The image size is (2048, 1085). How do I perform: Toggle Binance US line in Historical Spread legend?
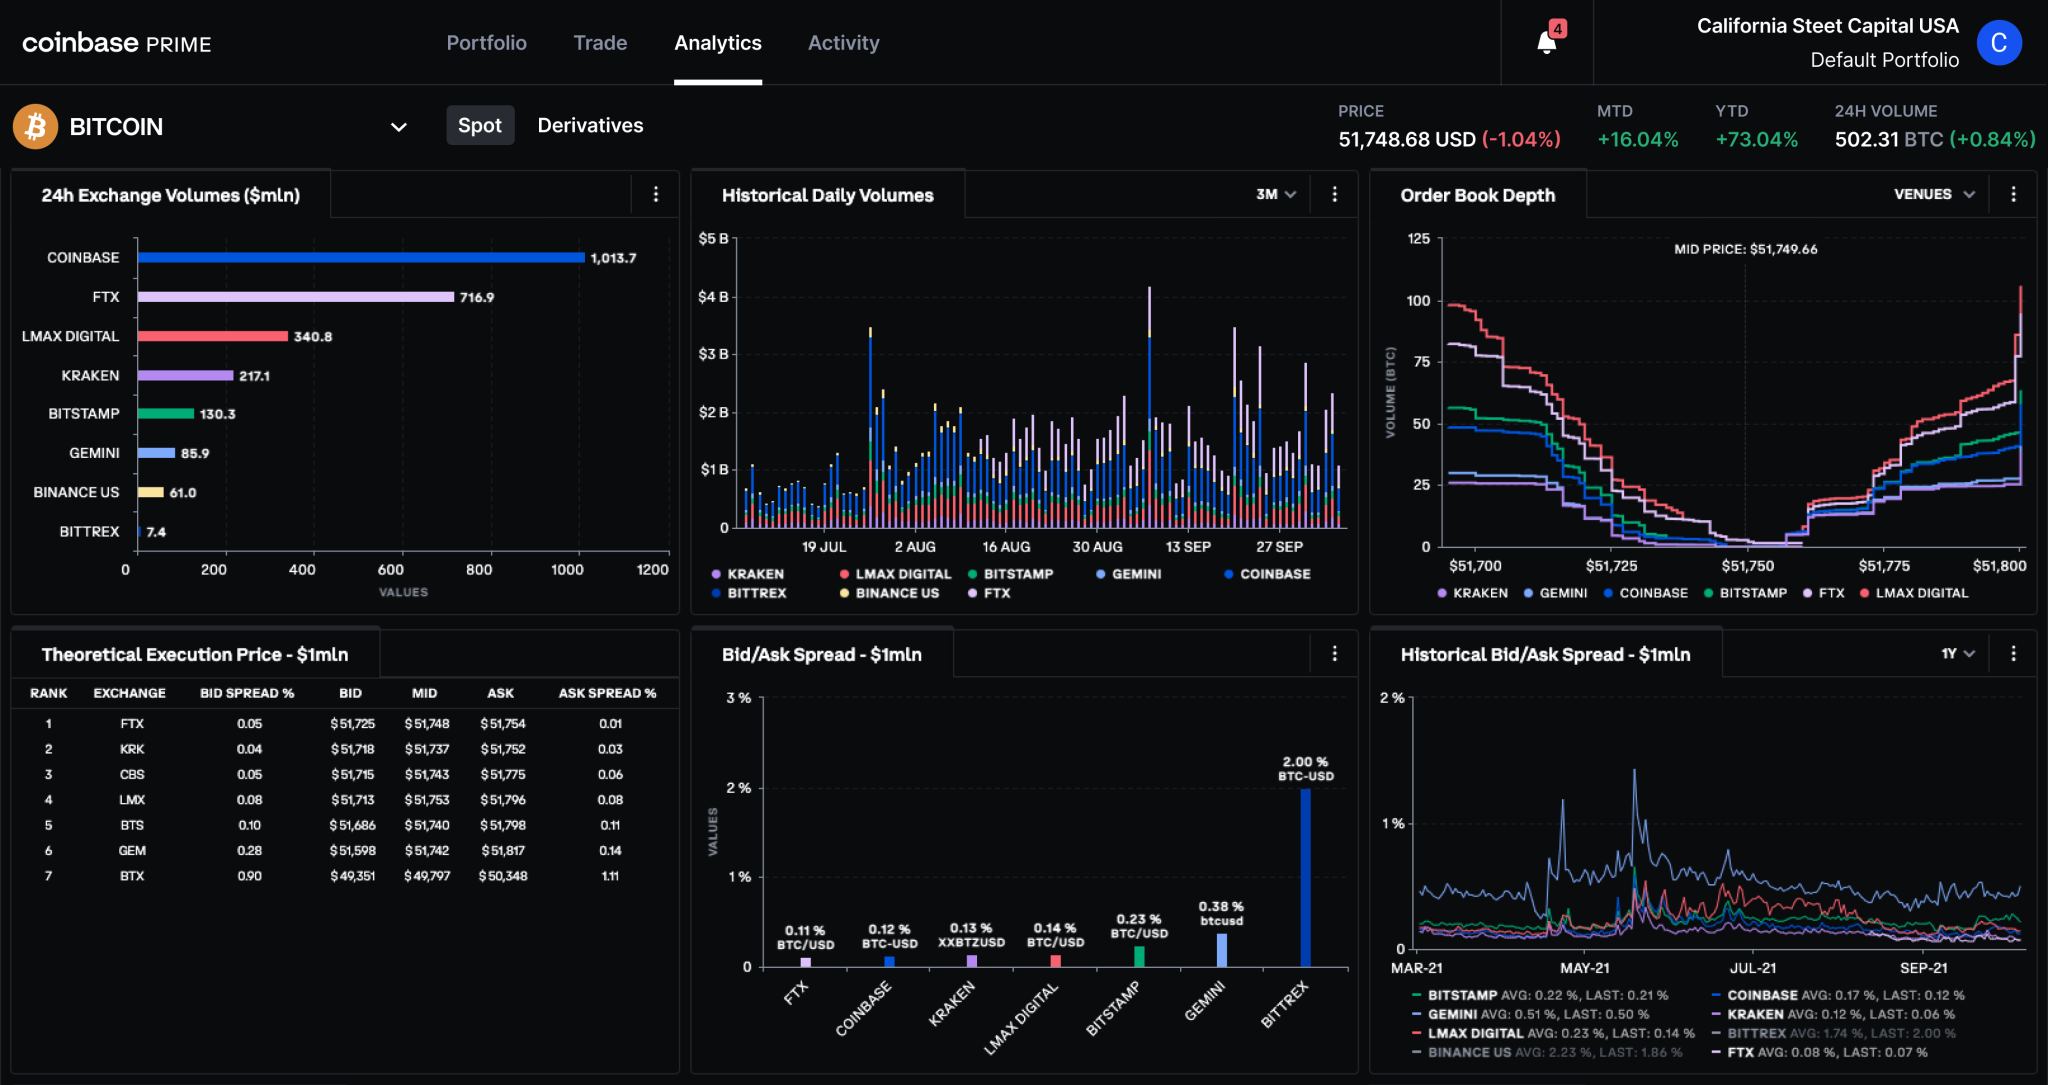[1547, 1052]
